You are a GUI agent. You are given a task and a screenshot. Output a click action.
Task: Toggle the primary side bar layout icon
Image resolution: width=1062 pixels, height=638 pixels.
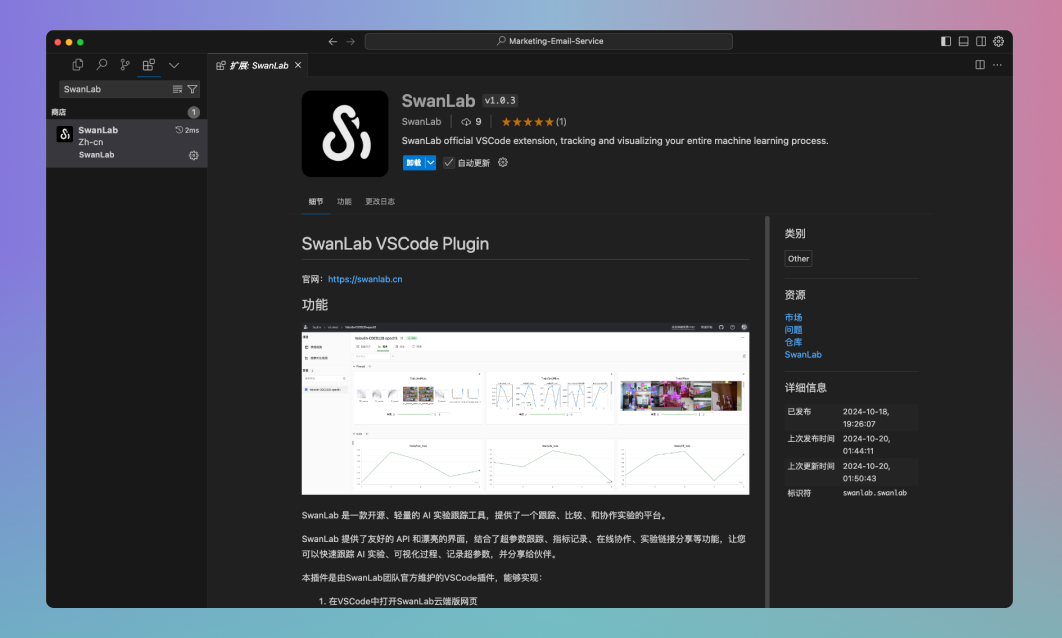click(946, 41)
